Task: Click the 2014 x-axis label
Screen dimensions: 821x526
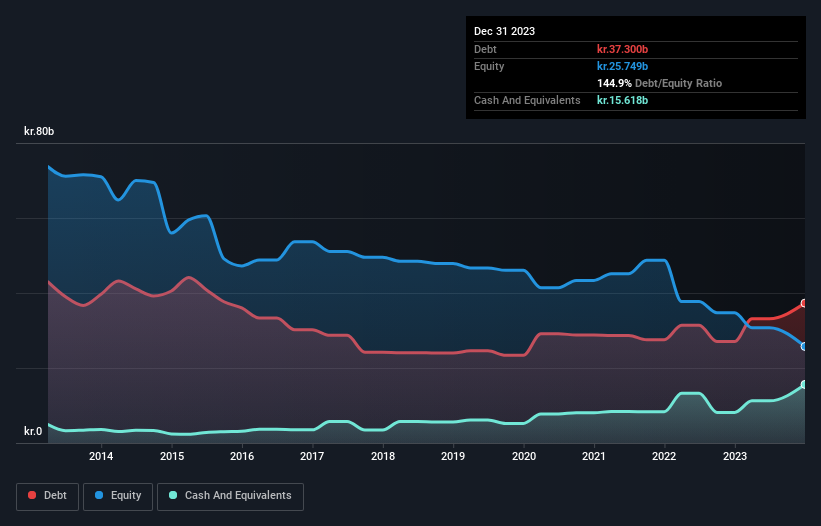Action: tap(101, 456)
